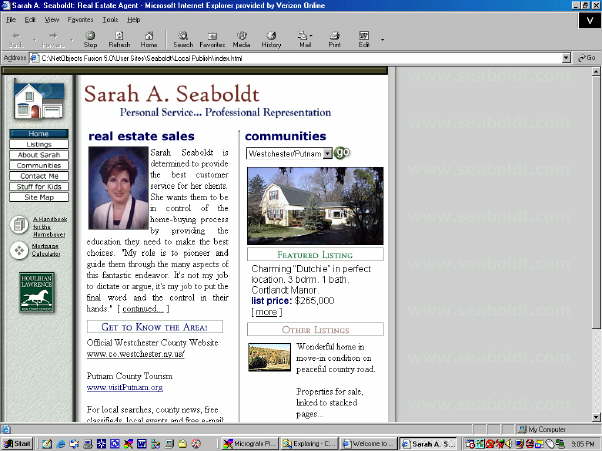Image resolution: width=602 pixels, height=451 pixels.
Task: Click the Go button beside the address bar
Action: 587,58
